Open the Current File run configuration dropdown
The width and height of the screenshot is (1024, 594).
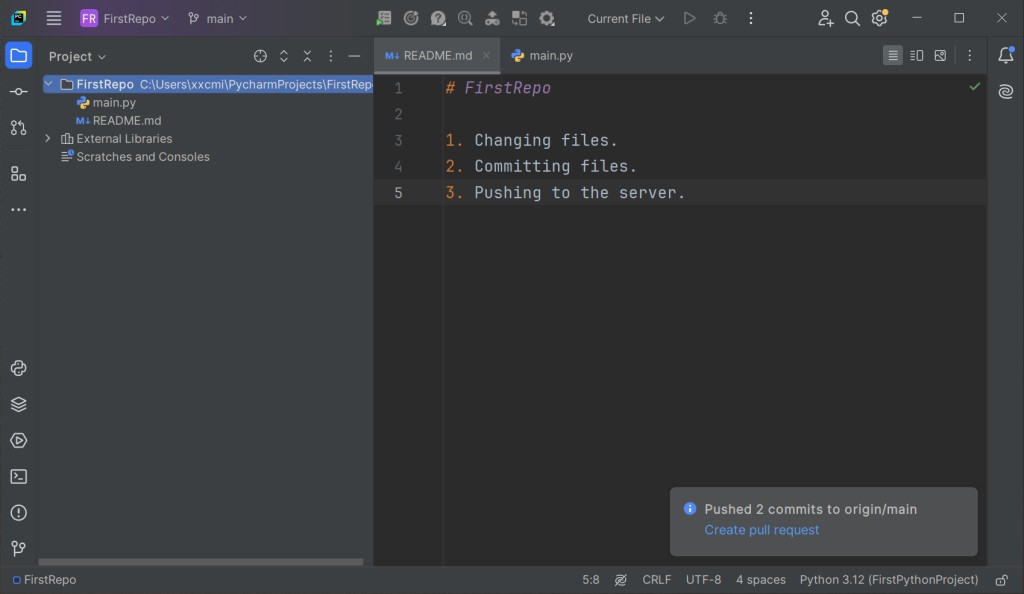click(625, 18)
